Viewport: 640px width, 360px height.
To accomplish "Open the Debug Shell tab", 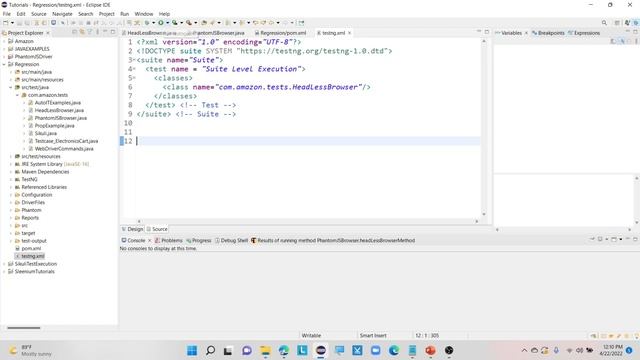I will (x=231, y=240).
